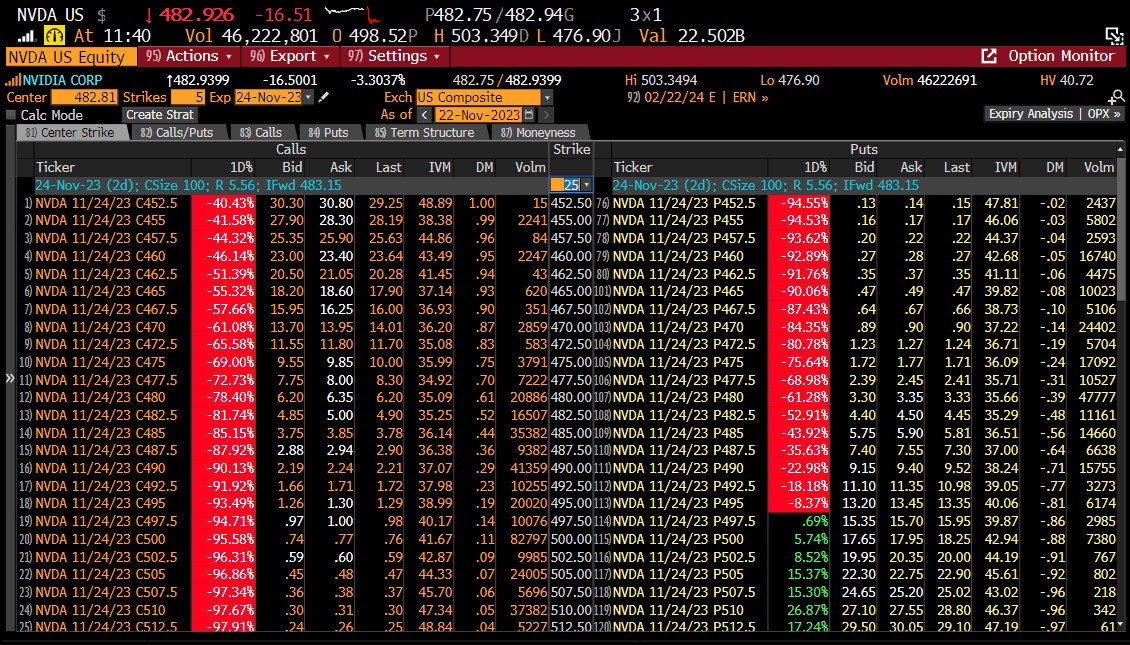
Task: Click the pop-out icon beside Option Monitor
Action: click(989, 55)
